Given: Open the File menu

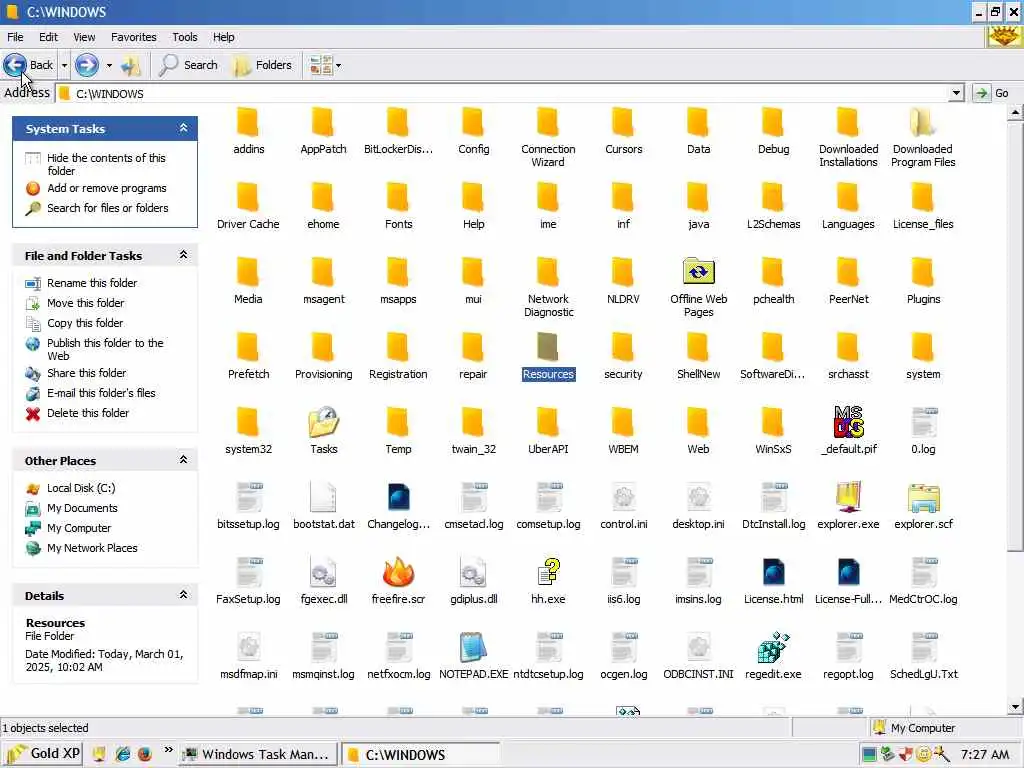Looking at the screenshot, I should (x=15, y=37).
